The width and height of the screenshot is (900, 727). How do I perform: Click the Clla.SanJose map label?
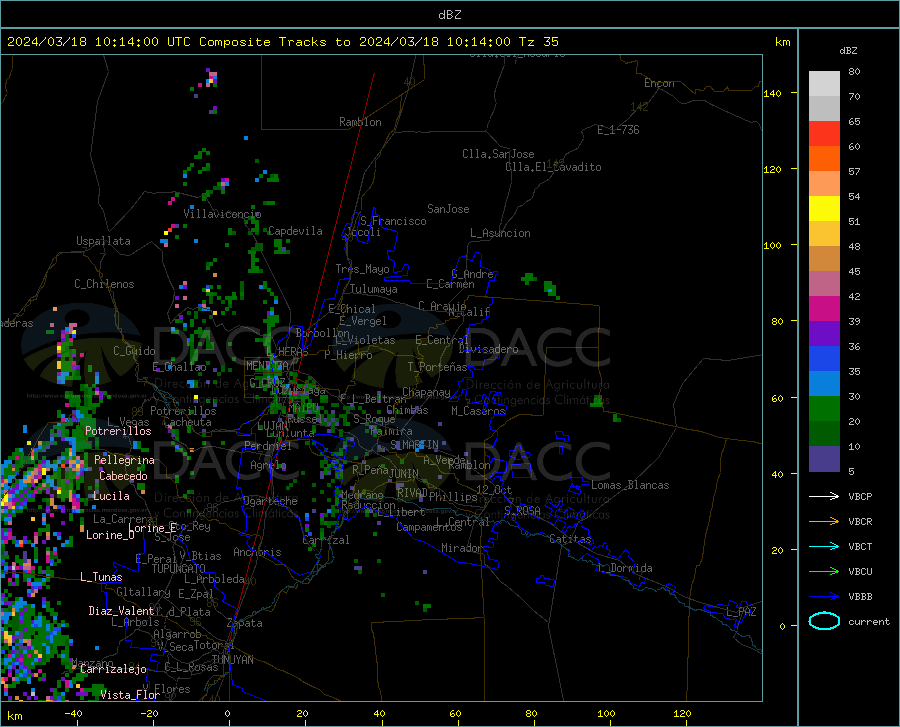(x=498, y=154)
